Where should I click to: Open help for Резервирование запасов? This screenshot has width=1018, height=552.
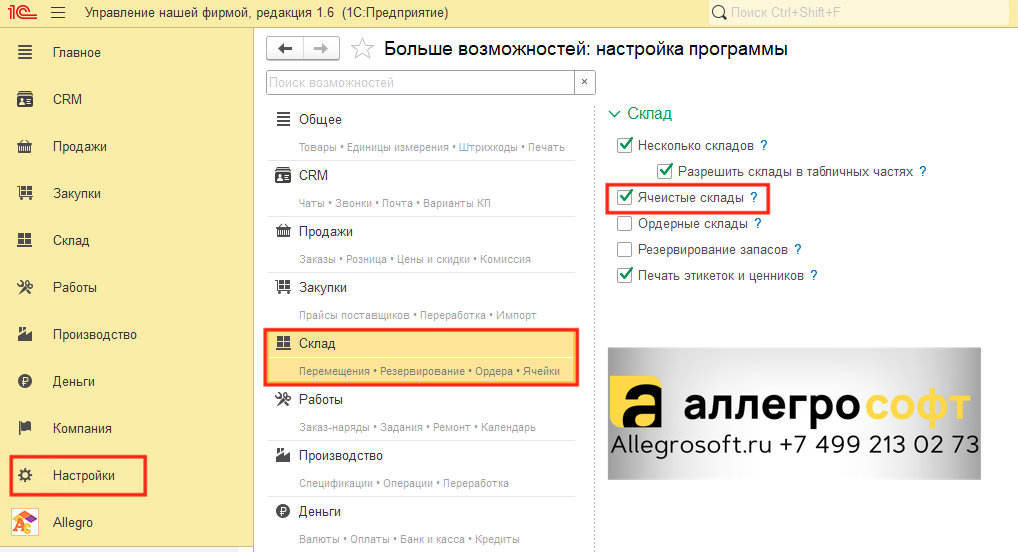point(798,249)
